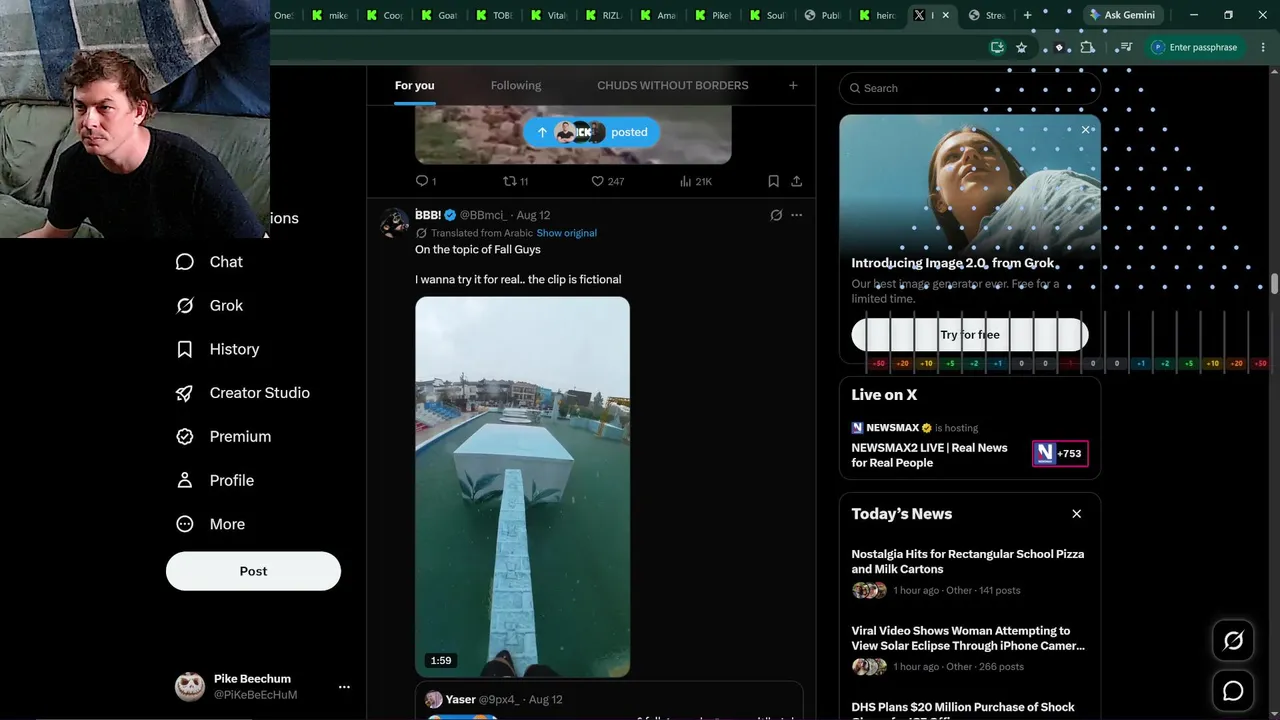1280x720 pixels.
Task: Open the More circle icon in the sidebar
Action: 185,524
